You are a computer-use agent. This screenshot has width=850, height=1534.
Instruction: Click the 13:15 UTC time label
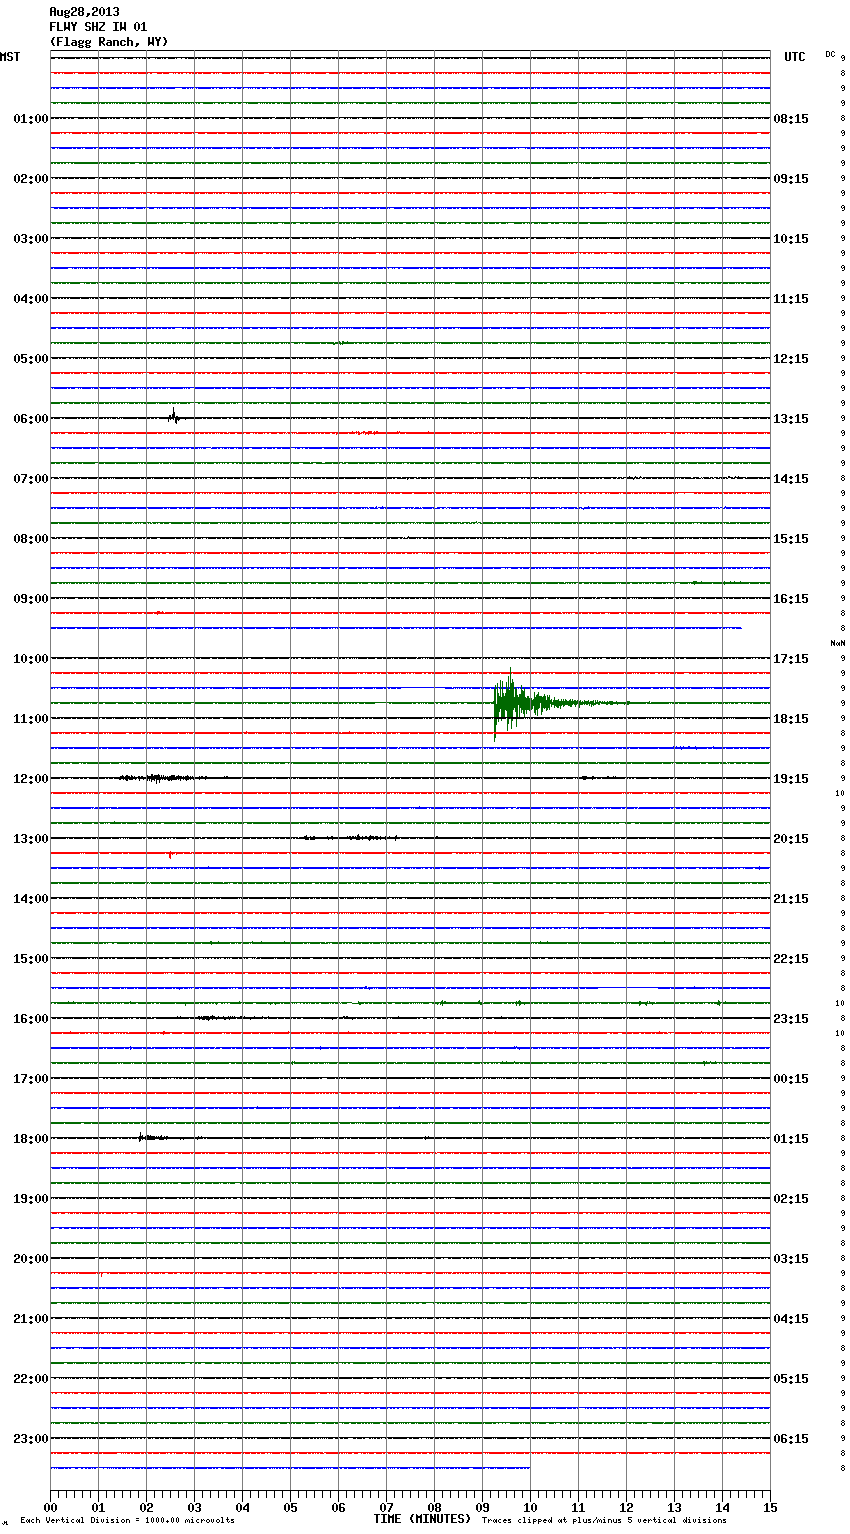tap(791, 419)
